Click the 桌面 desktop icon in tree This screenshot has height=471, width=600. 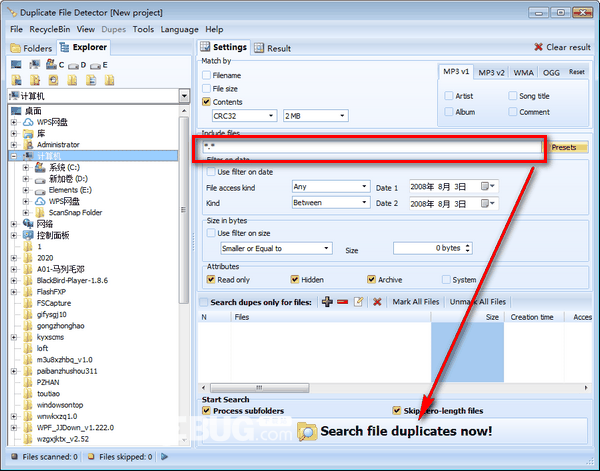16,111
